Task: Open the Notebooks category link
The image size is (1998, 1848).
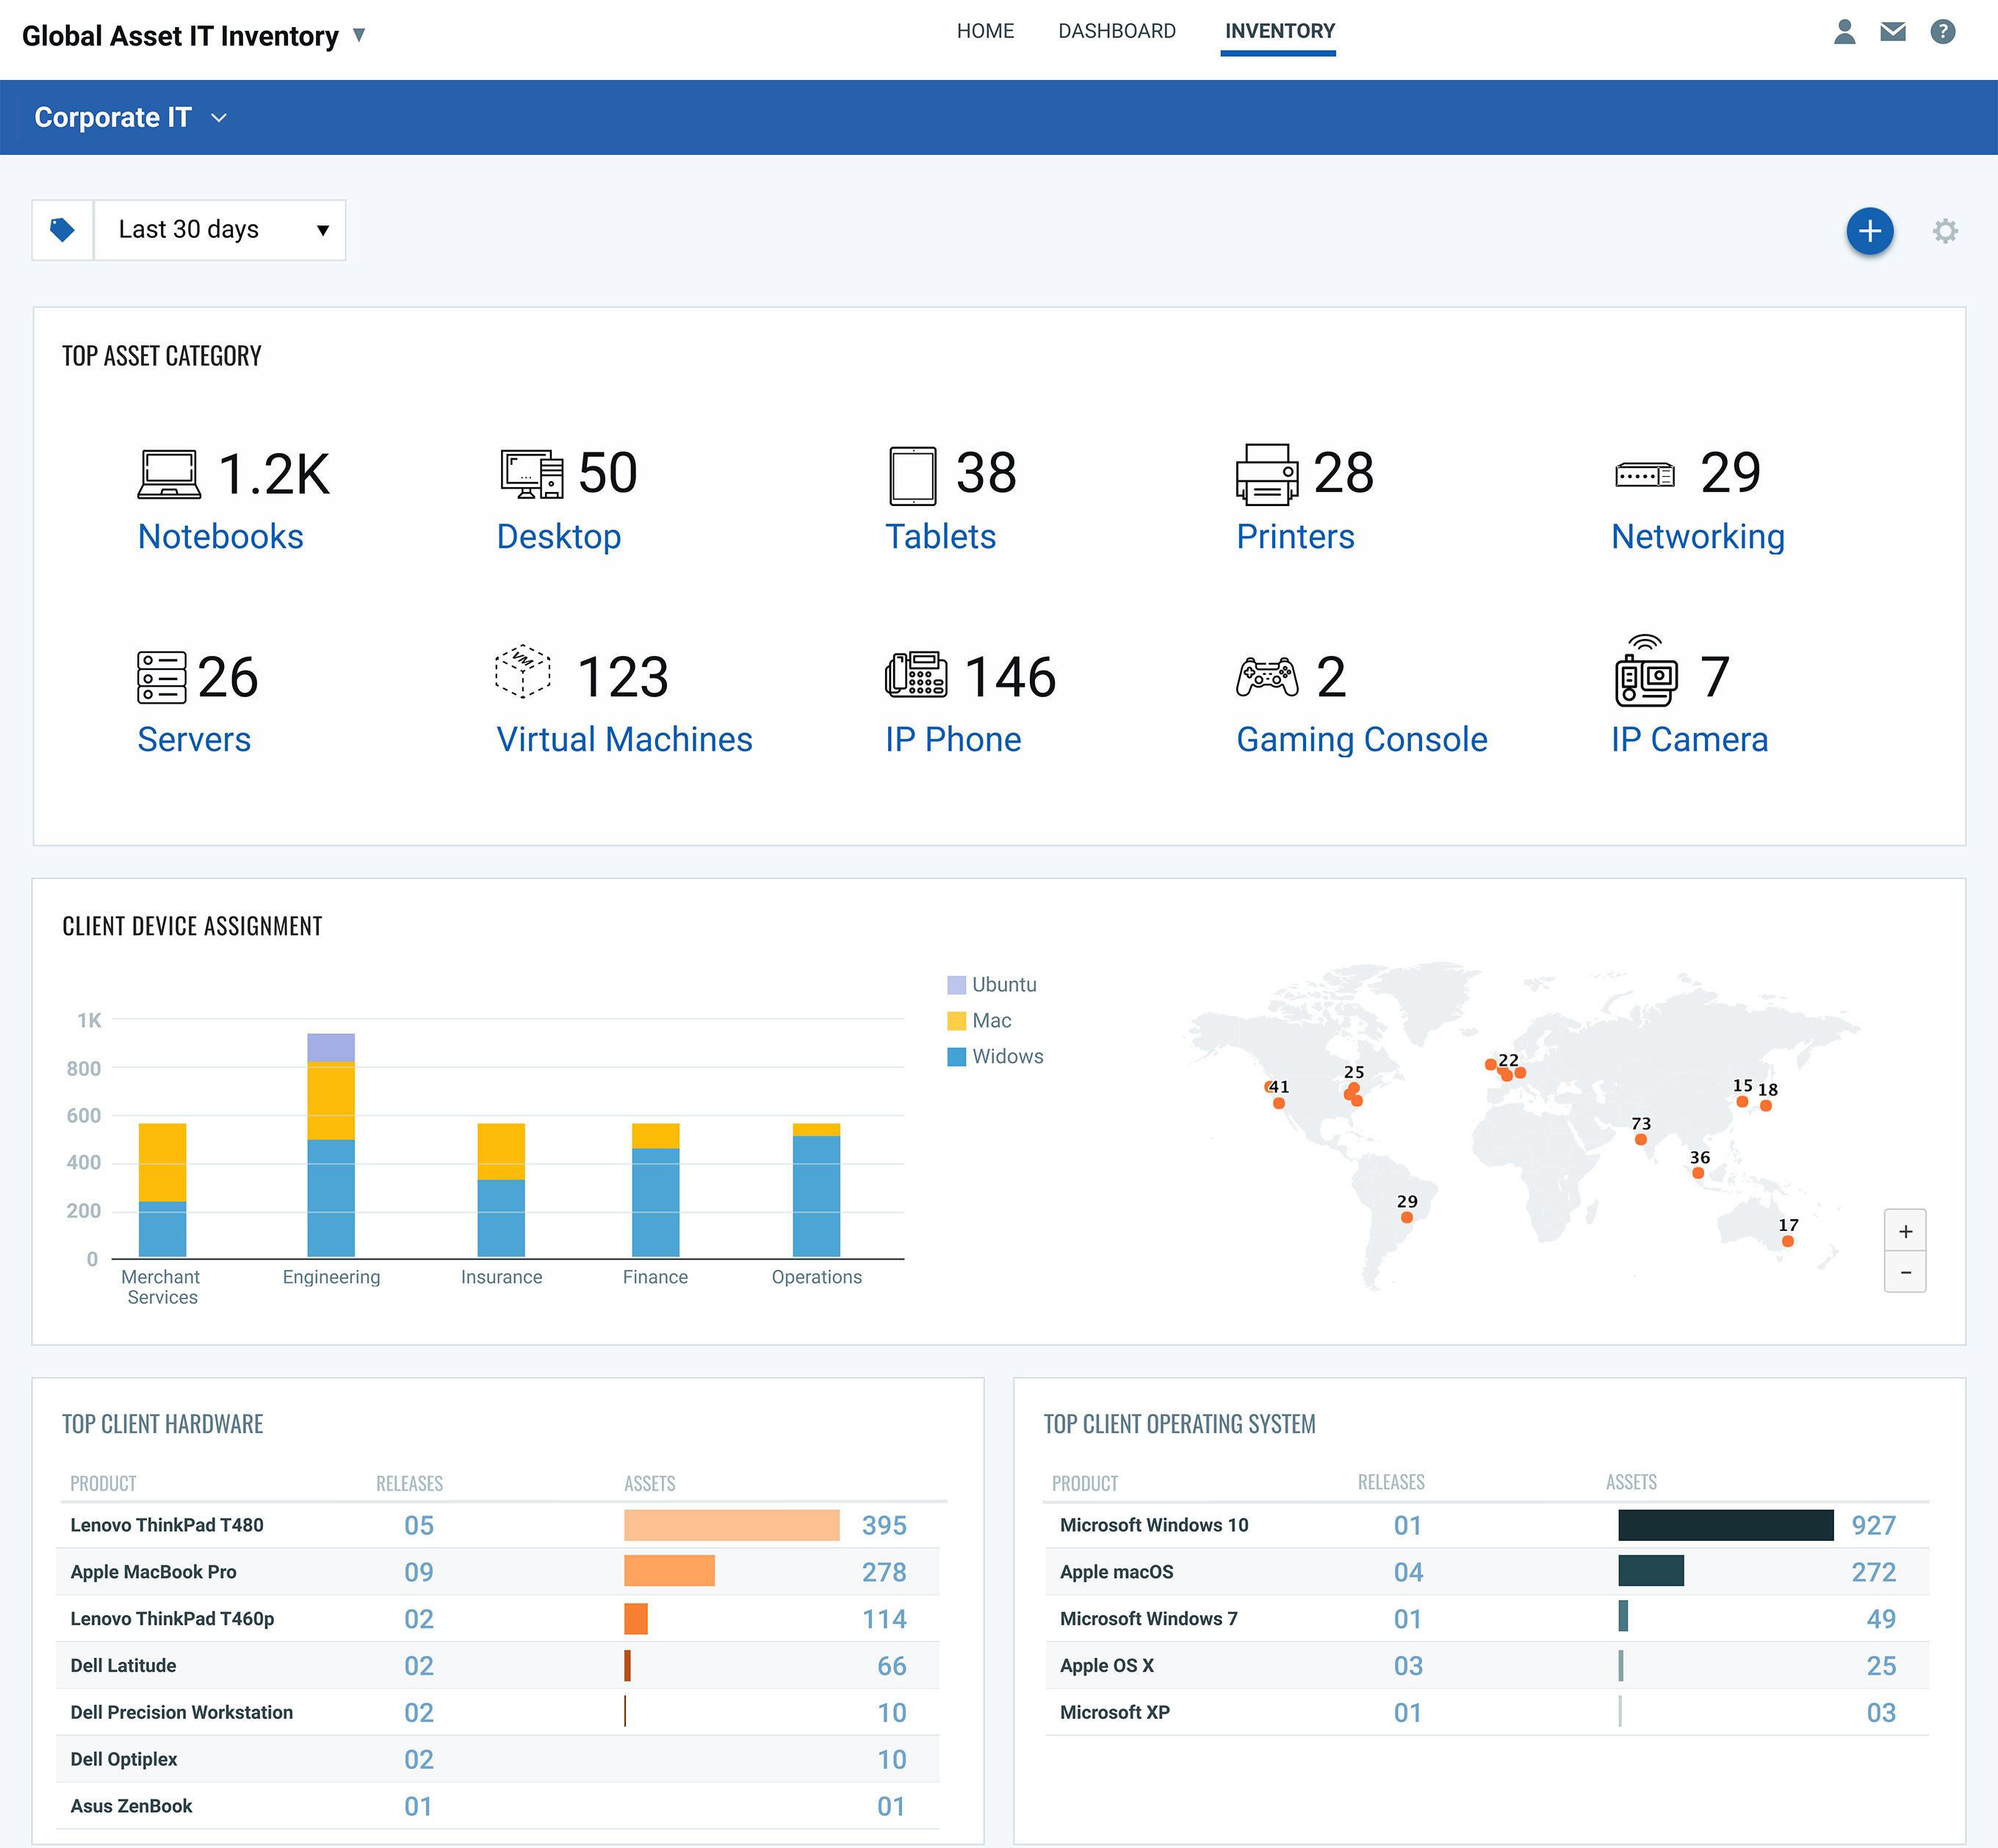Action: click(x=220, y=536)
